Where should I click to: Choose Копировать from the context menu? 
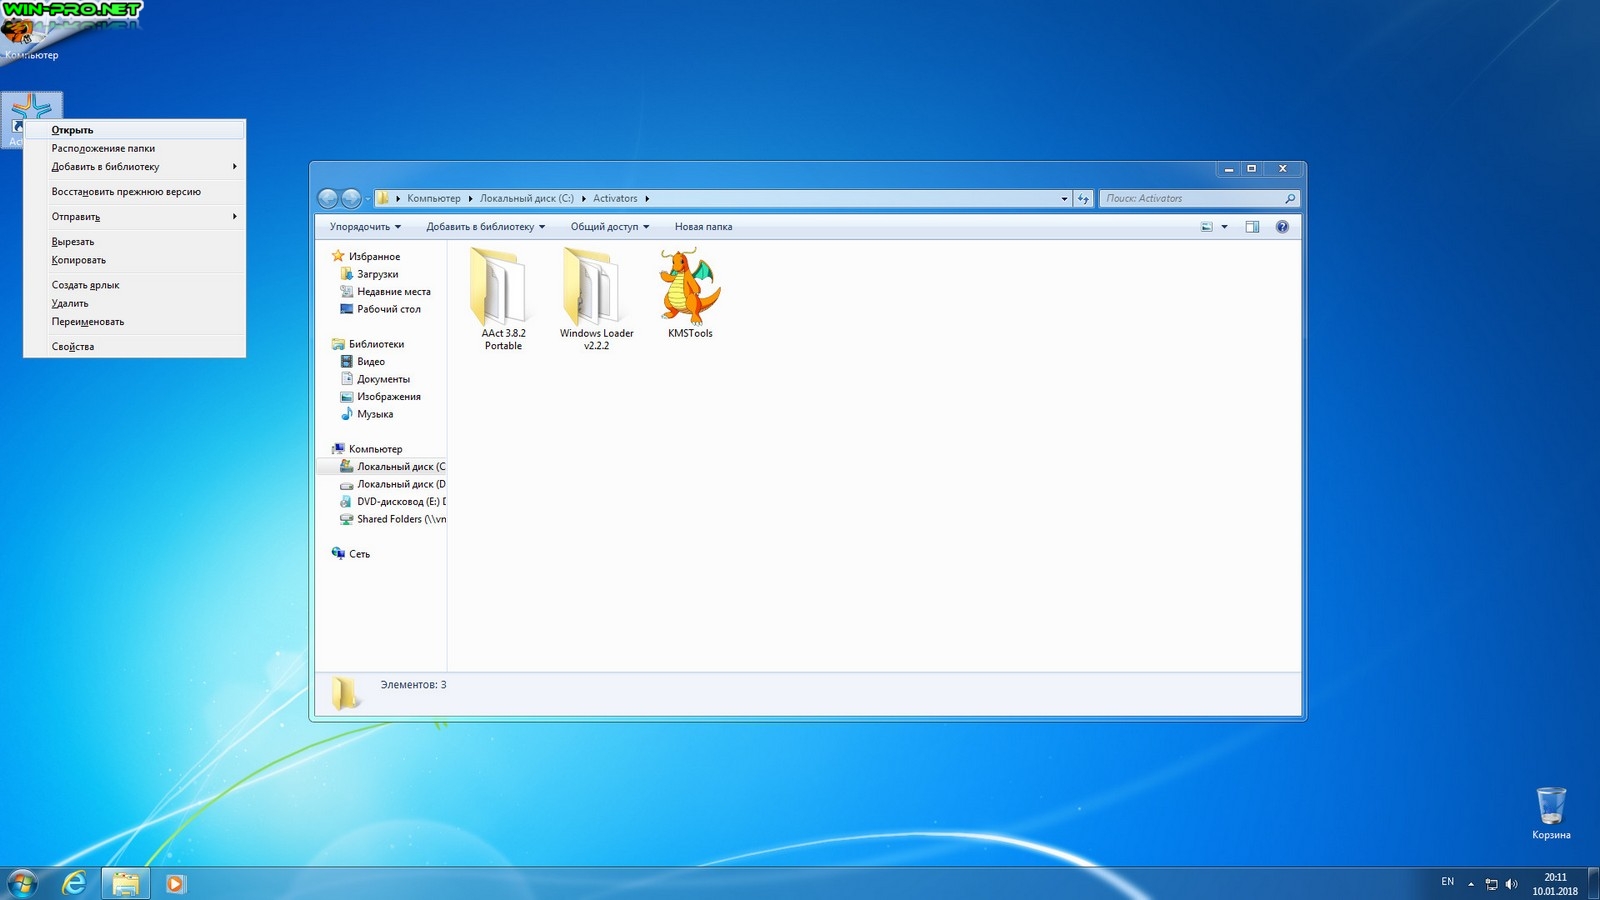[135, 260]
